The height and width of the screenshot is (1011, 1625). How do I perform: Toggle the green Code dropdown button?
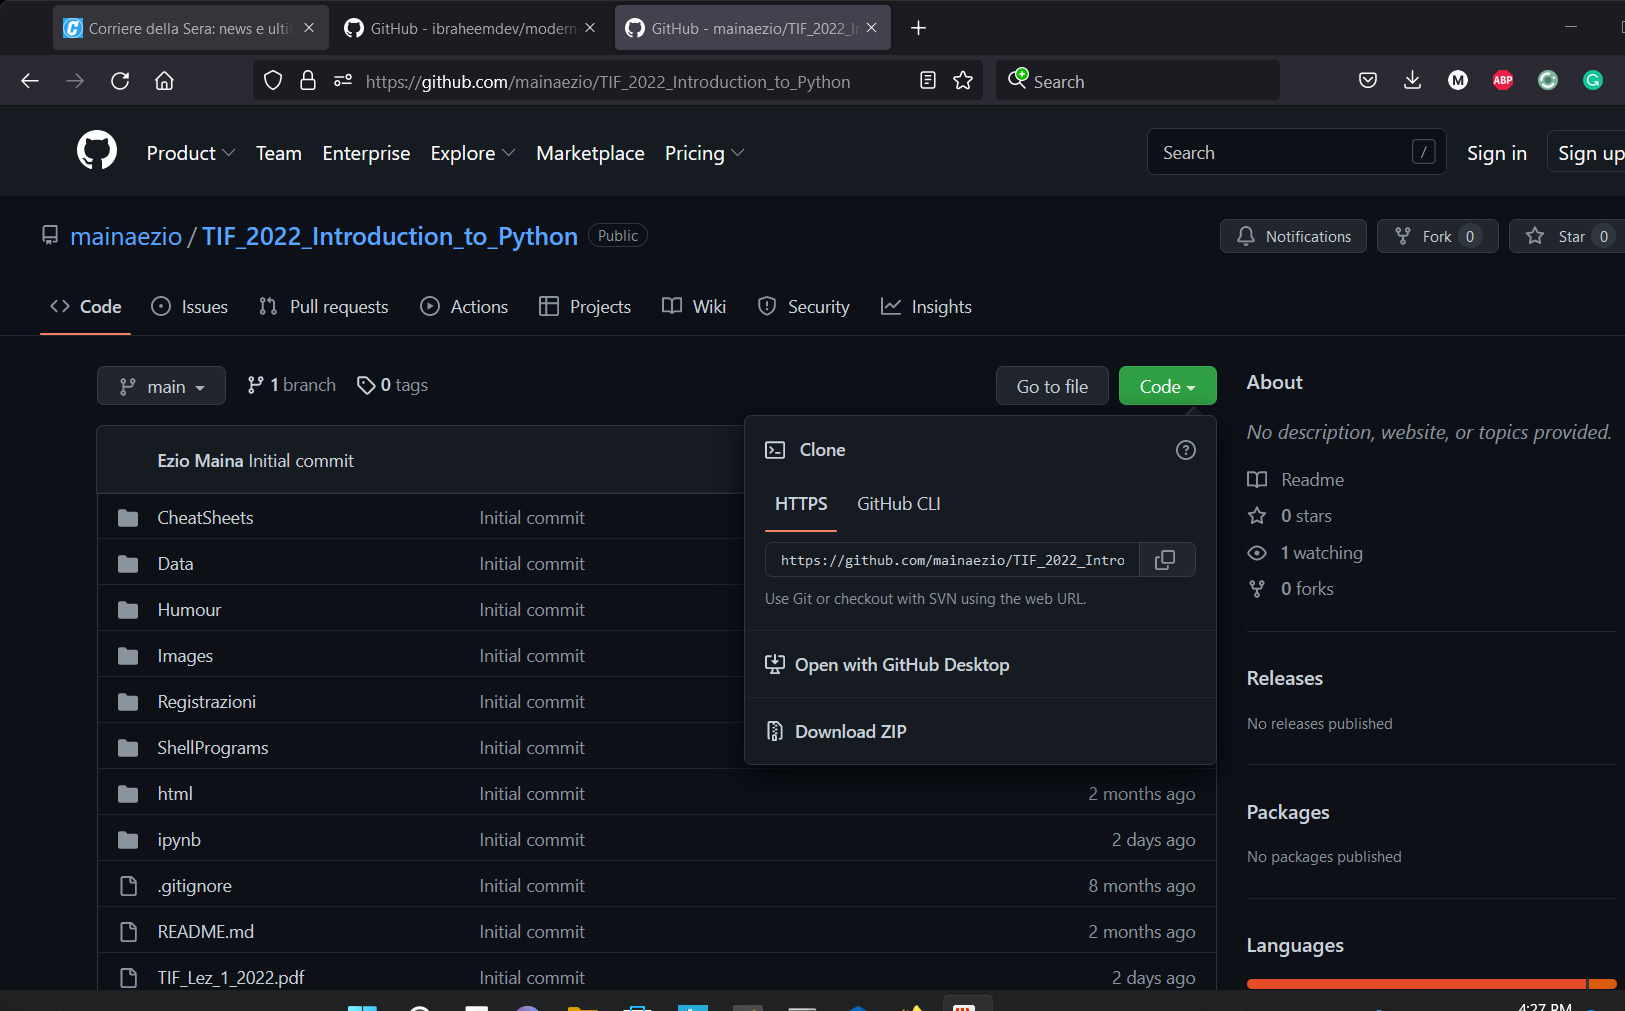click(1167, 386)
